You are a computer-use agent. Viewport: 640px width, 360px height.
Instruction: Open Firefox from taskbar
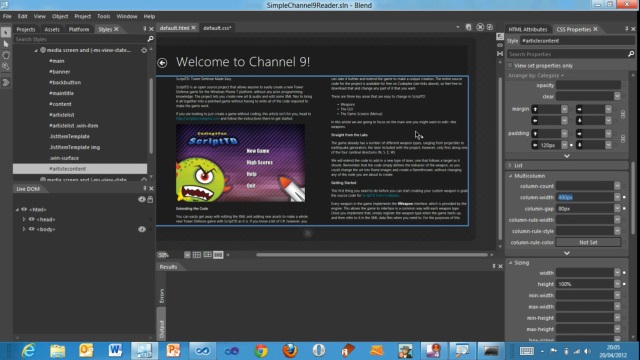(x=290, y=351)
